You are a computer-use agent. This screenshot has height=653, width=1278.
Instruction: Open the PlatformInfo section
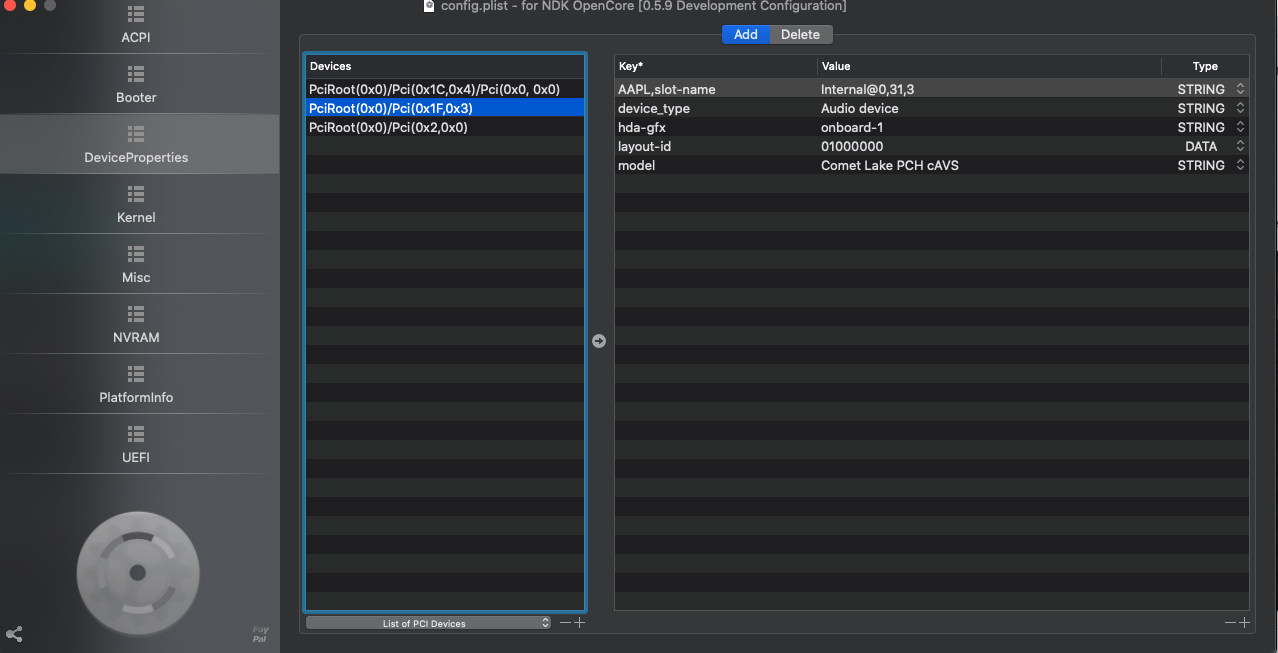[136, 385]
